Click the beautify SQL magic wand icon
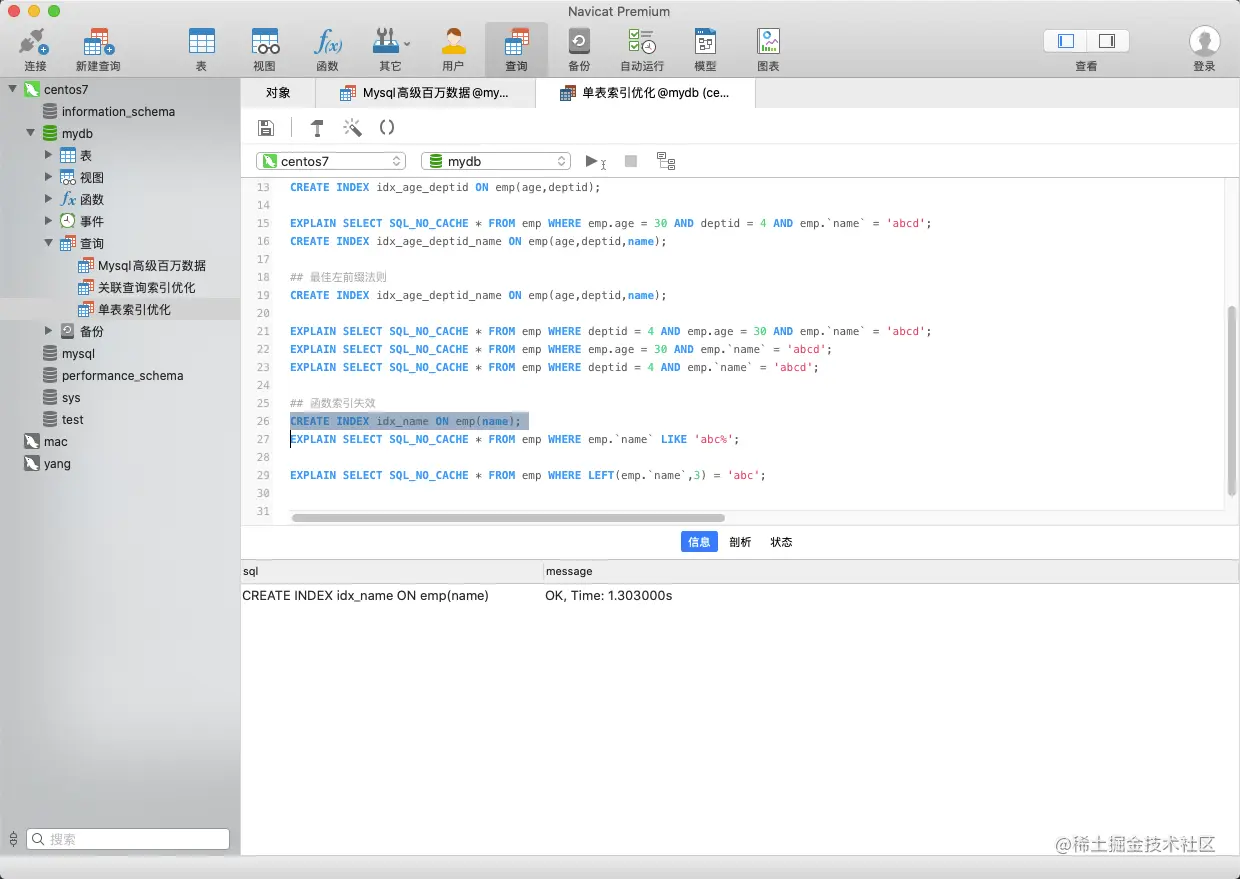Viewport: 1240px width, 879px height. [352, 127]
